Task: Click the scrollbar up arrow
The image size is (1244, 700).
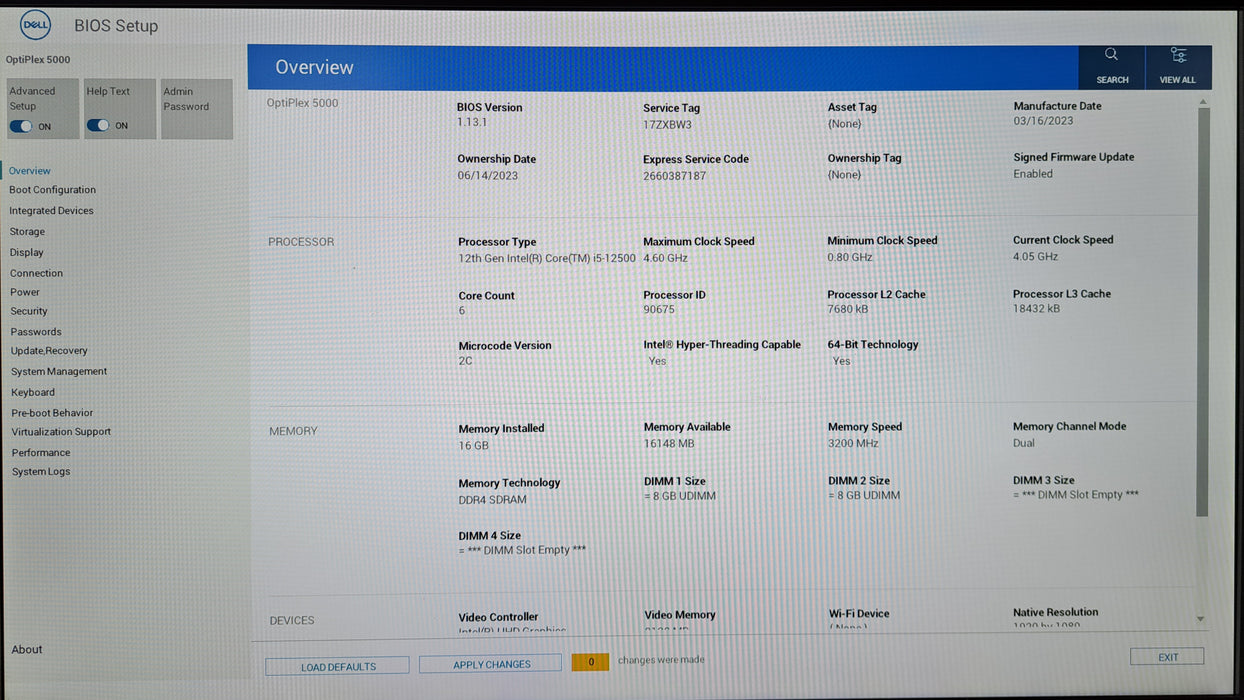Action: (1202, 101)
